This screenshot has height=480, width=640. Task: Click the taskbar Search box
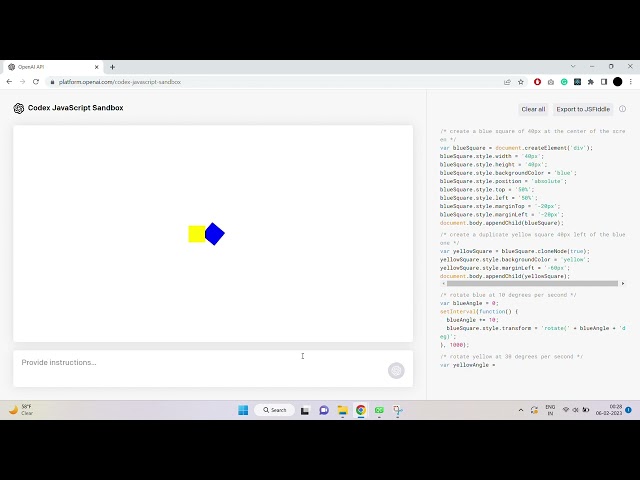[275, 410]
